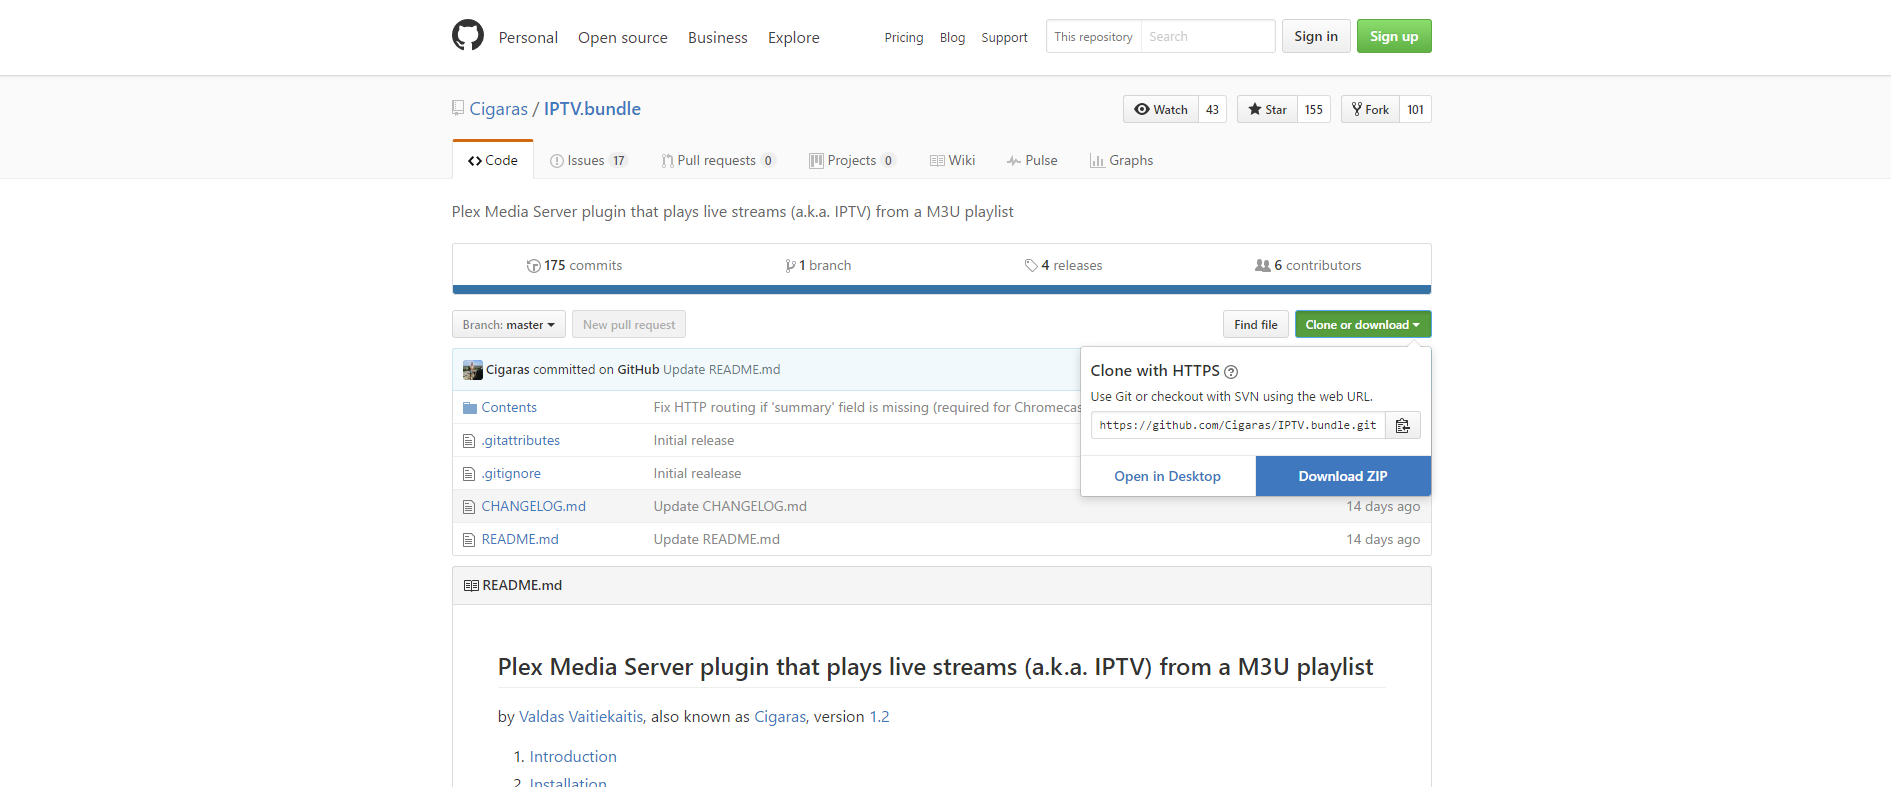Image resolution: width=1891 pixels, height=787 pixels.
Task: Open the Projects tab
Action: pos(853,160)
